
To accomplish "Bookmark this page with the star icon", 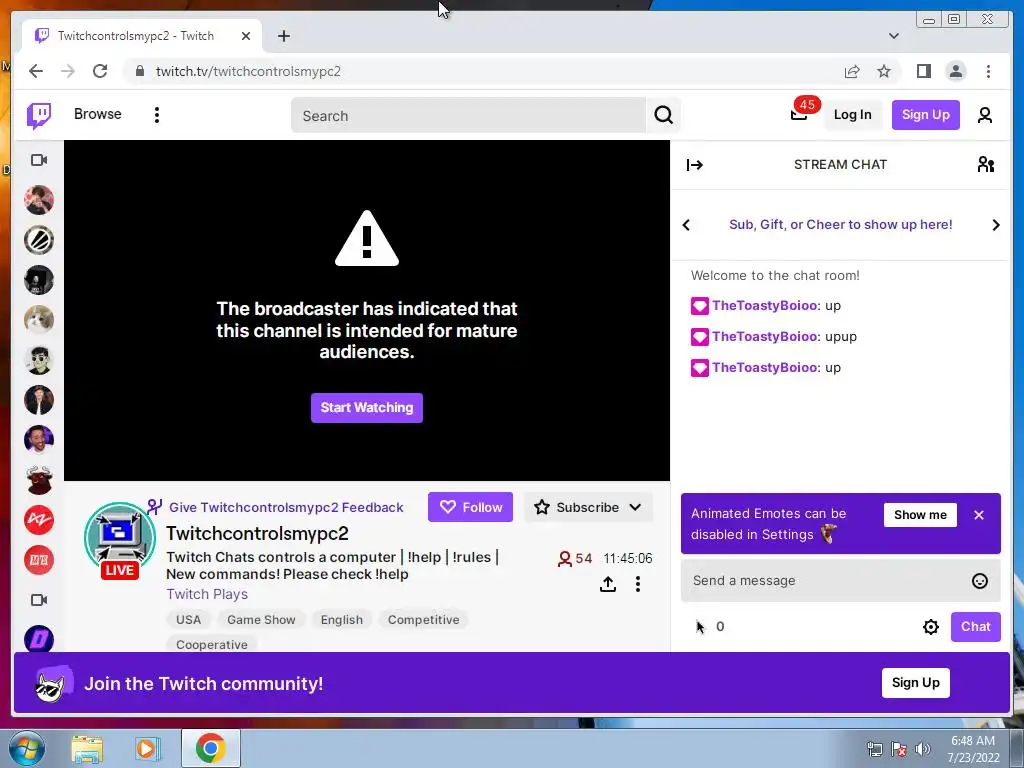I will [884, 71].
